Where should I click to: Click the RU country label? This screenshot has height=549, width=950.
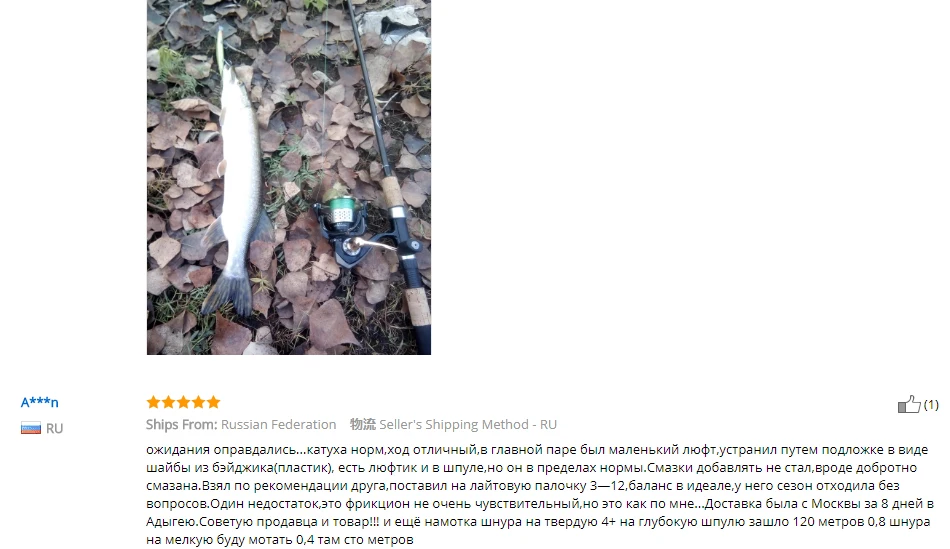click(55, 428)
